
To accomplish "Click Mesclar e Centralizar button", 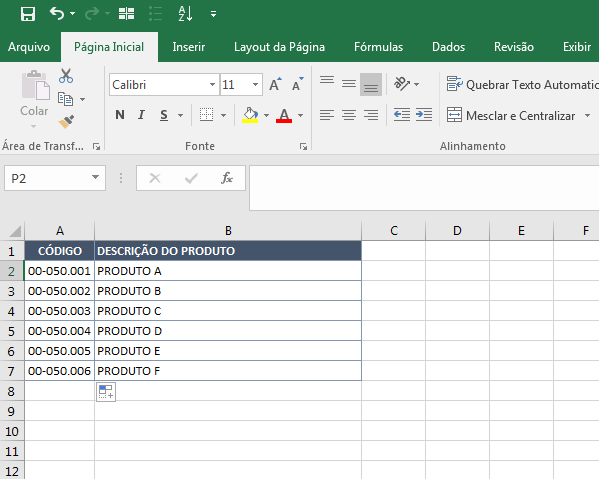I will (x=510, y=115).
